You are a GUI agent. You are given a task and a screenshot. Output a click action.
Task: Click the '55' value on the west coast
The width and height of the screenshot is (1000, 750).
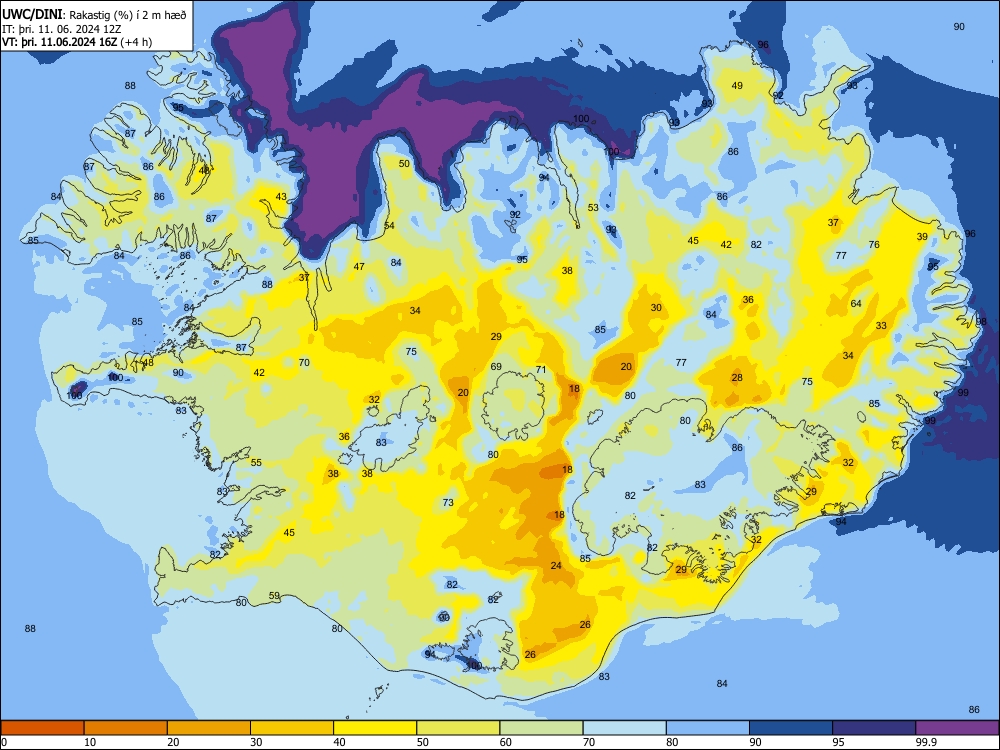pos(256,462)
